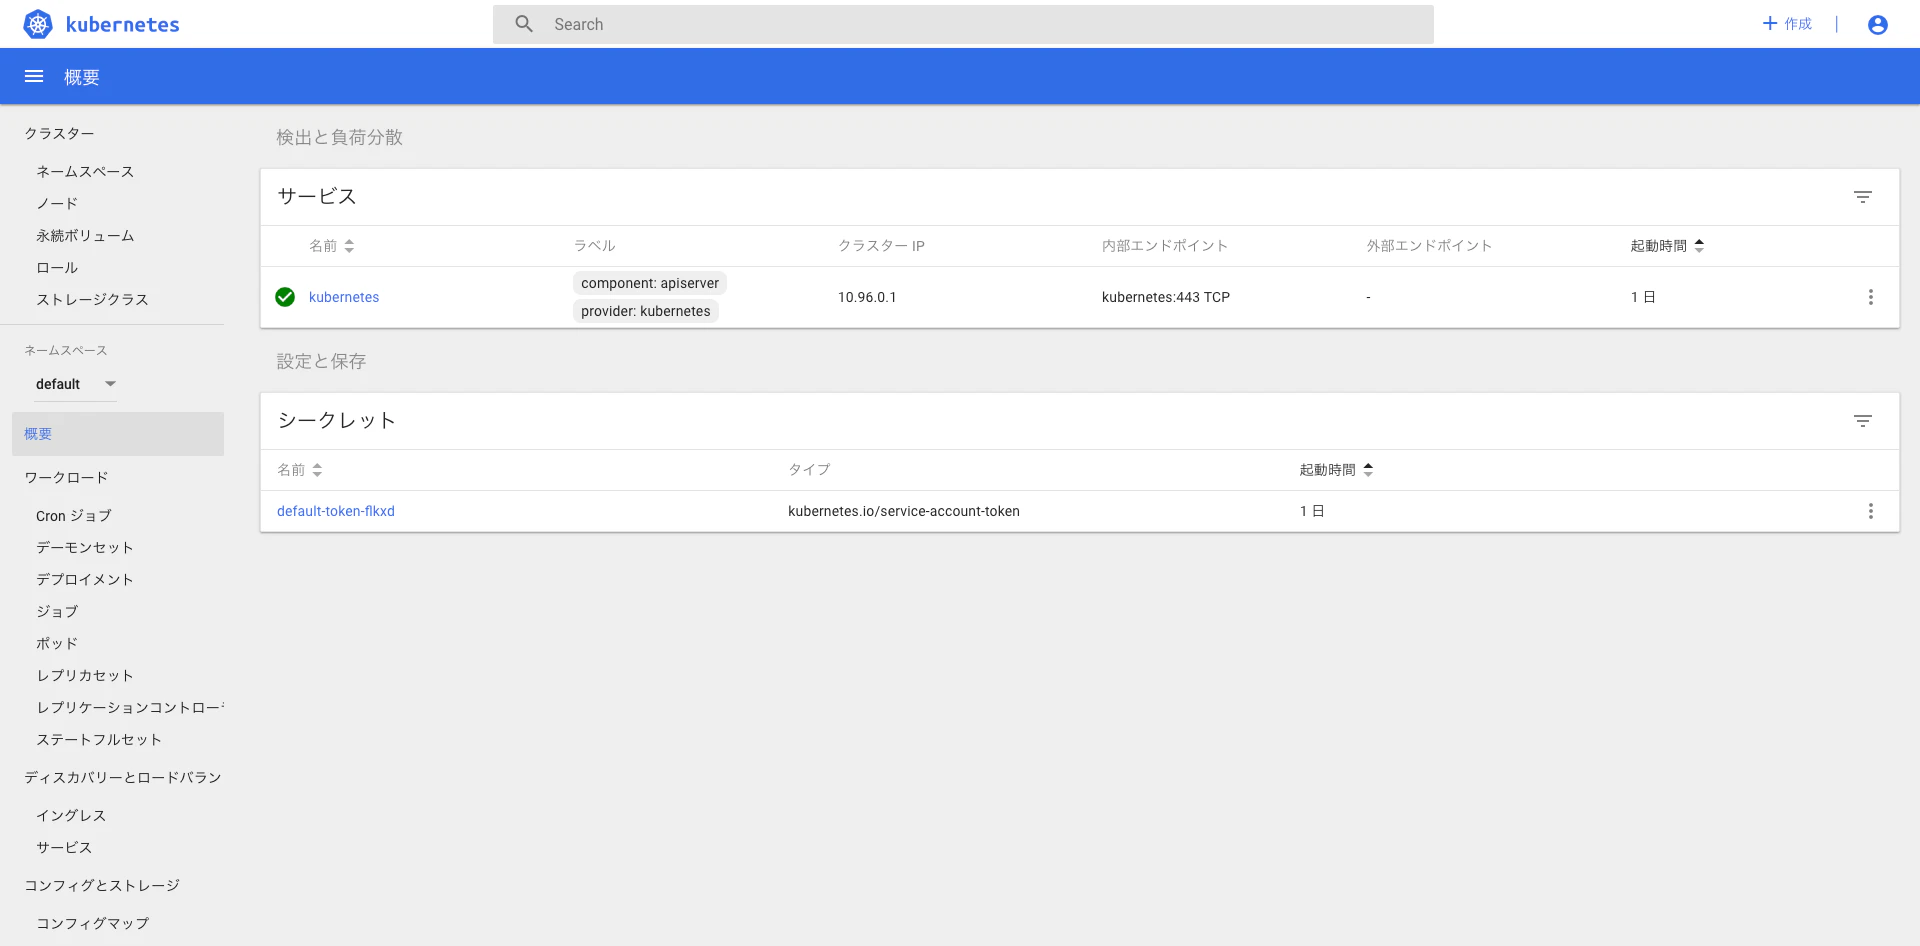Viewport: 1920px width, 946px height.
Task: Open コンフィグマップ in sidebar
Action: coord(92,924)
